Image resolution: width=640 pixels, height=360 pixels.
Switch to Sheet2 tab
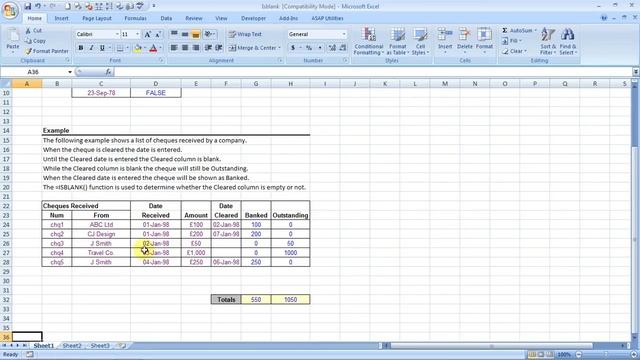click(72, 346)
